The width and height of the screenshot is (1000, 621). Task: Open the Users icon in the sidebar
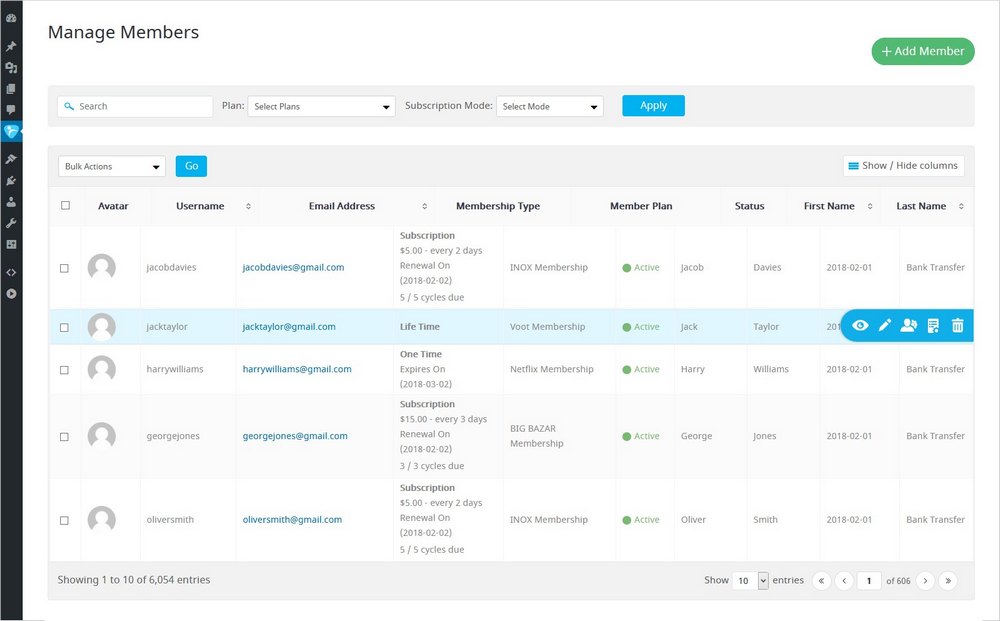(x=11, y=202)
